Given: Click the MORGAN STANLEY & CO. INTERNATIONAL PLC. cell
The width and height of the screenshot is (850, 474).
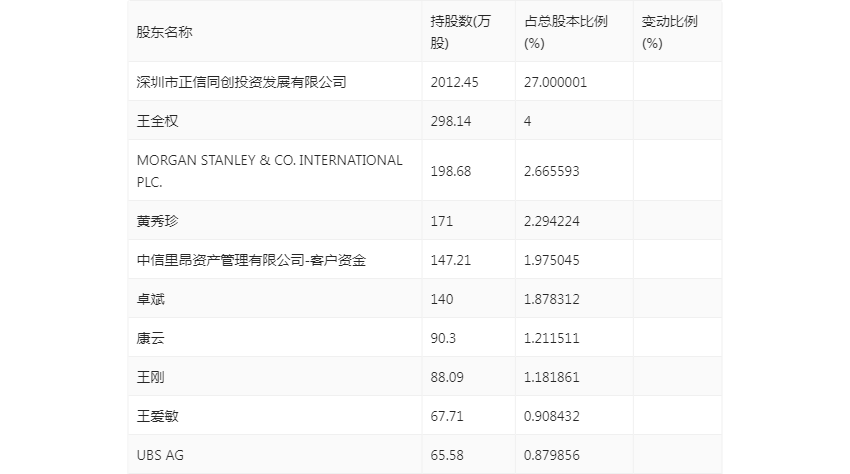Looking at the screenshot, I should (269, 171).
